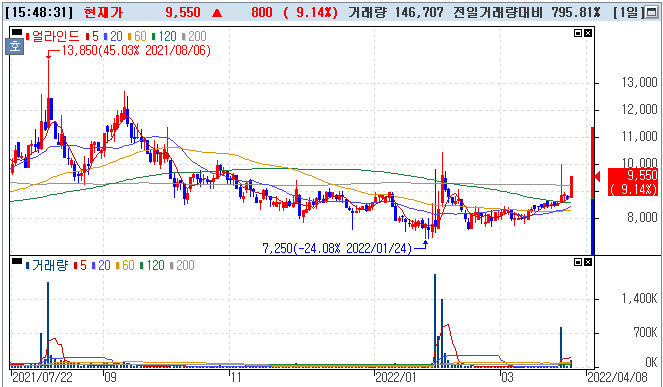The width and height of the screenshot is (663, 387).
Task: Maximize the 거래량 volume panel
Action: pos(578,262)
